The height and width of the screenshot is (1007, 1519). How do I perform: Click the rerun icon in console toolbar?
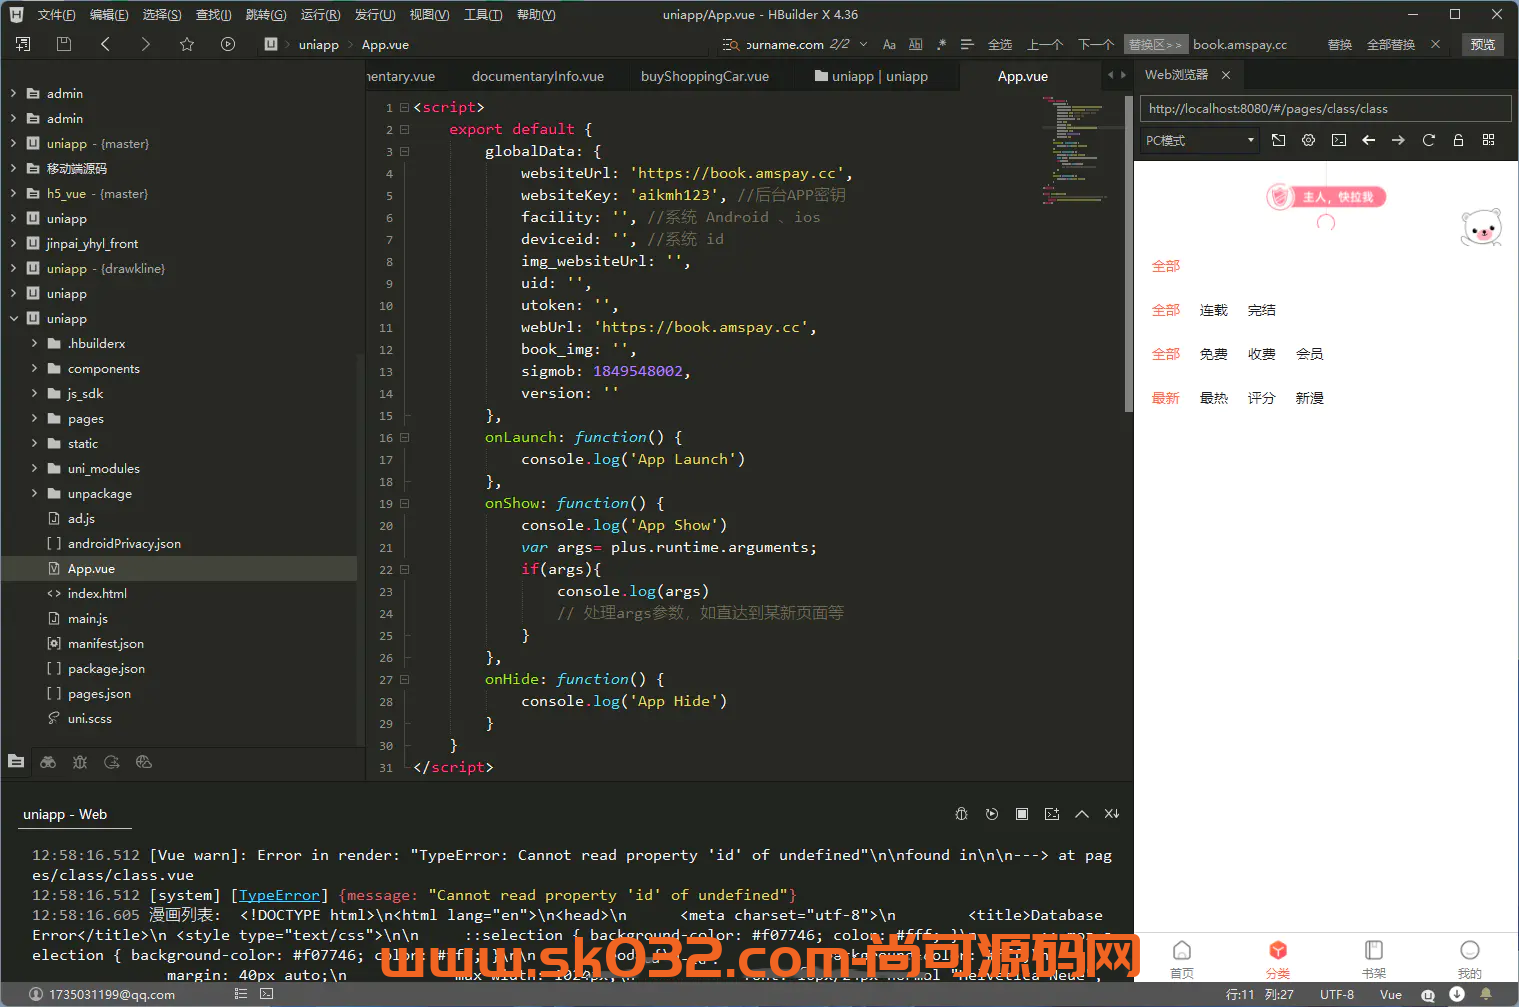(x=992, y=814)
